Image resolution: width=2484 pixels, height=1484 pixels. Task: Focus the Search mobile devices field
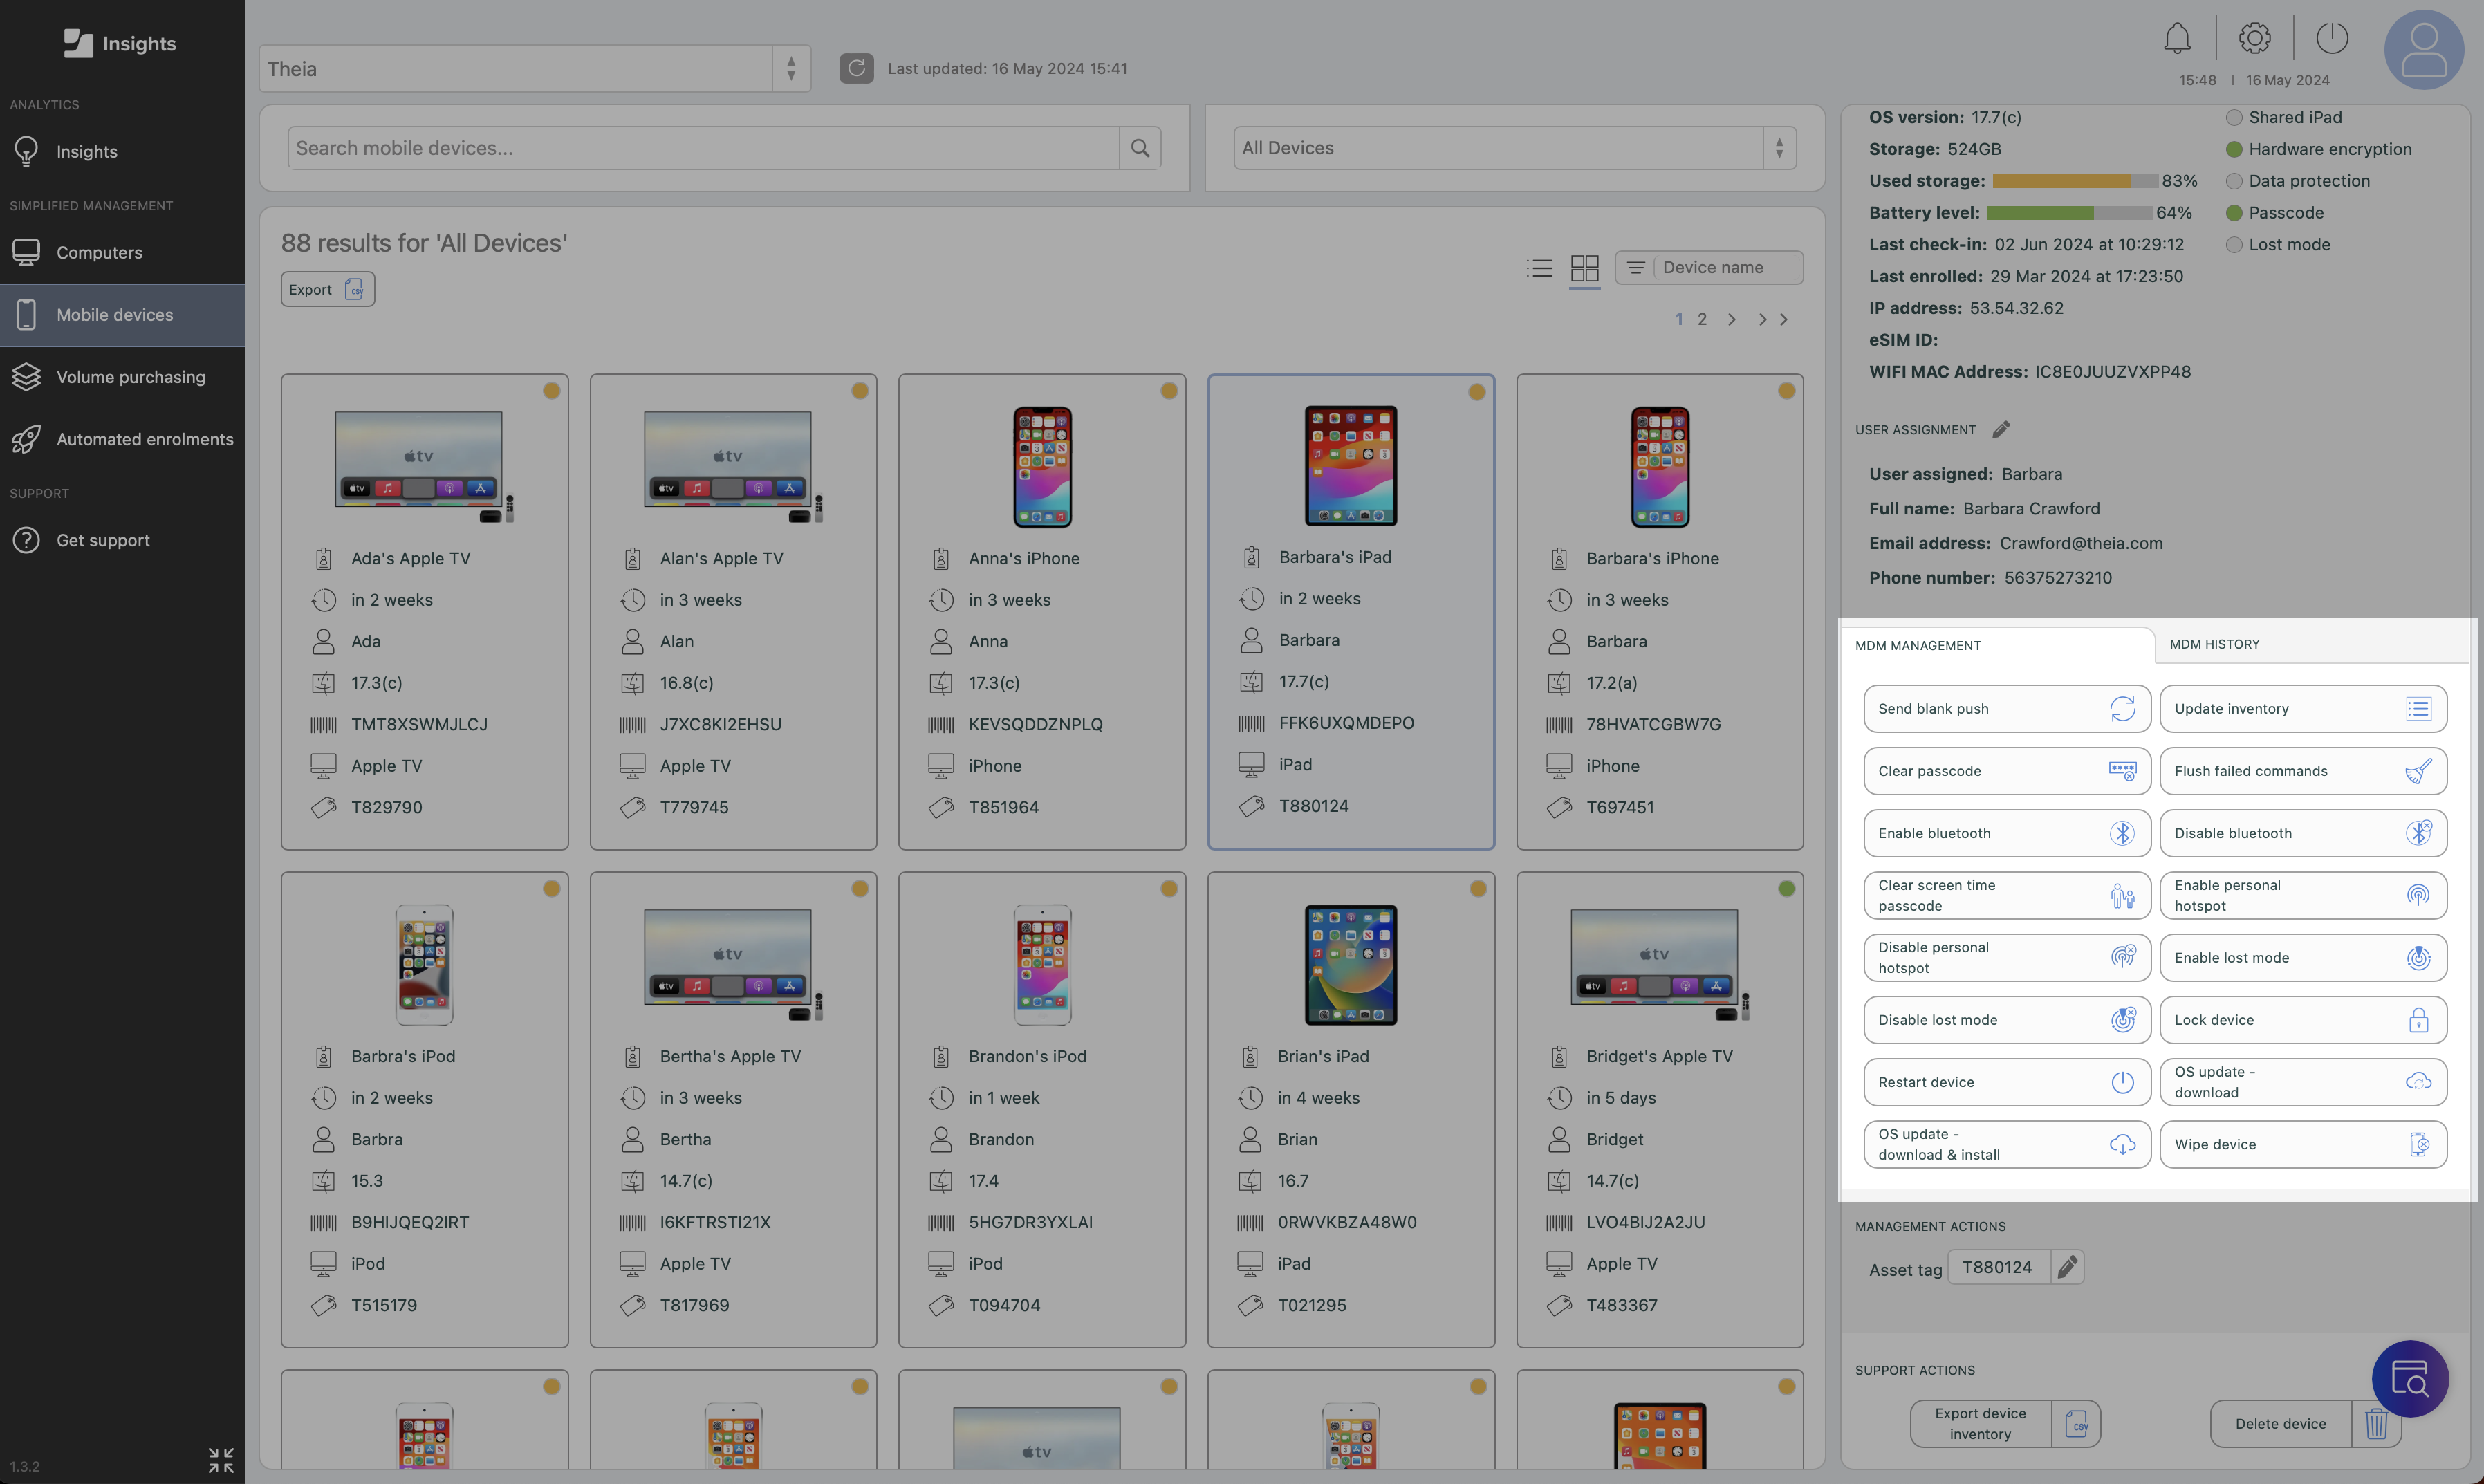703,148
